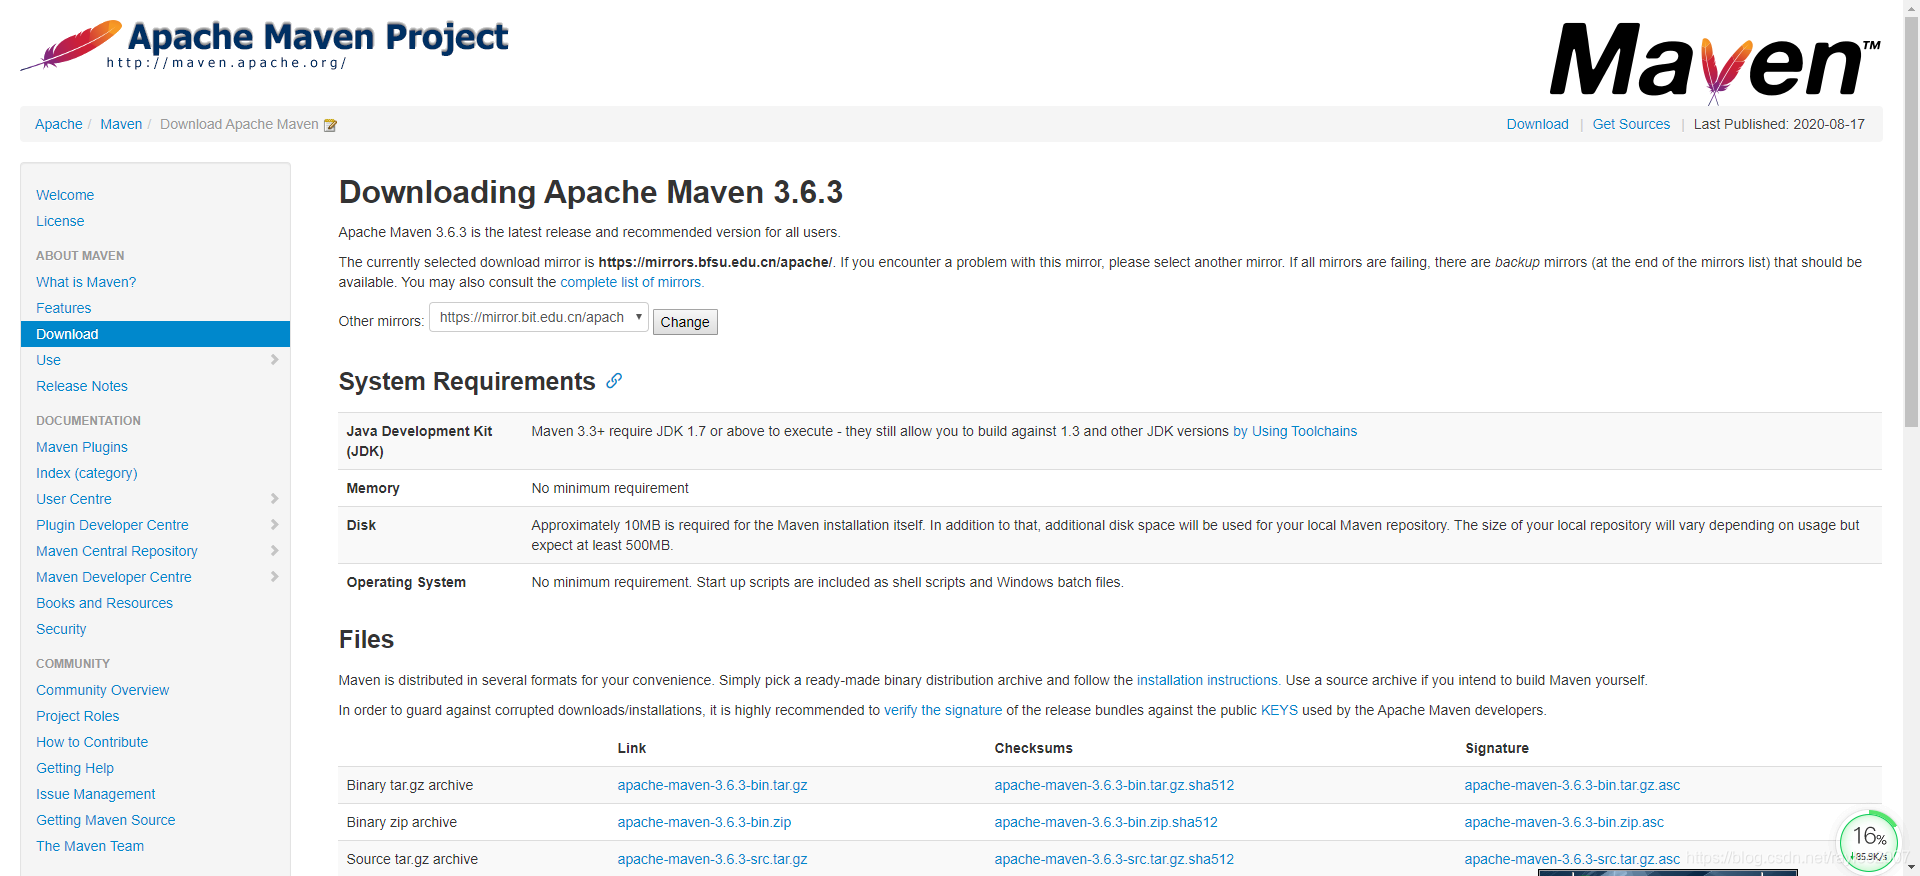The height and width of the screenshot is (876, 1920).
Task: Click the vertical scrollbar thumb
Action: pos(1911,220)
